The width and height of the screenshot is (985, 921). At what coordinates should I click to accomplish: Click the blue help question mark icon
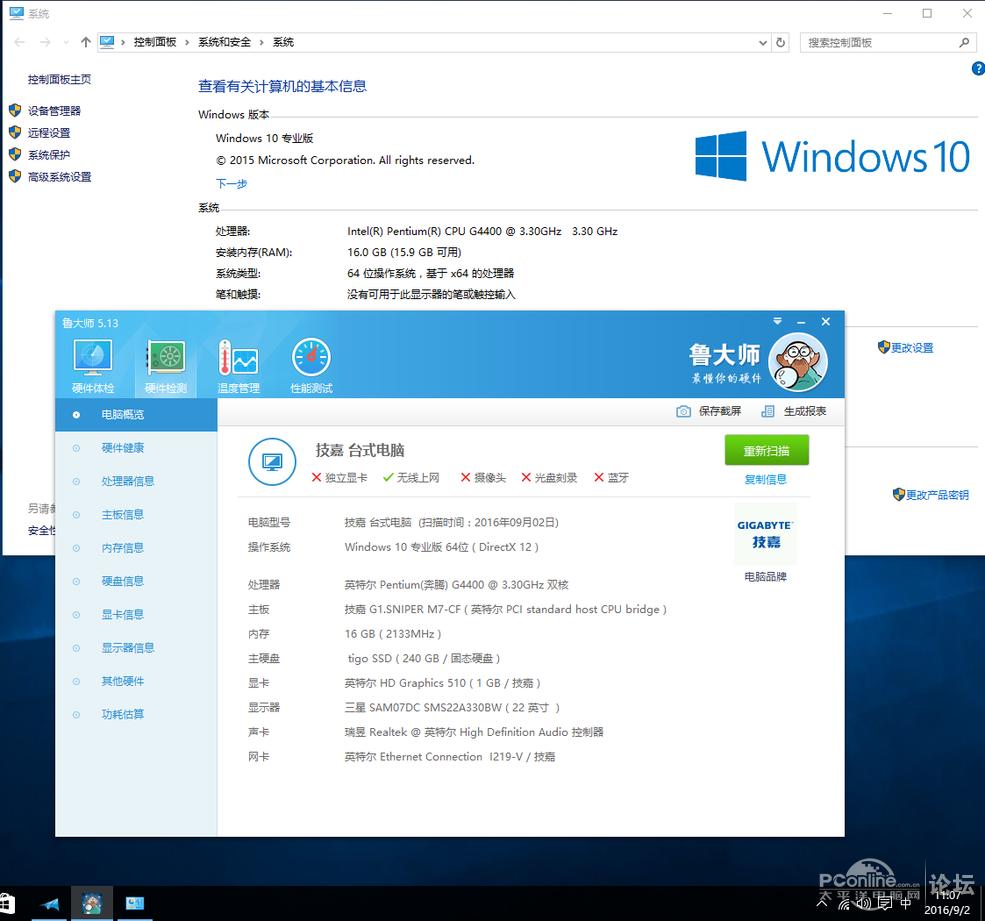pyautogui.click(x=978, y=68)
